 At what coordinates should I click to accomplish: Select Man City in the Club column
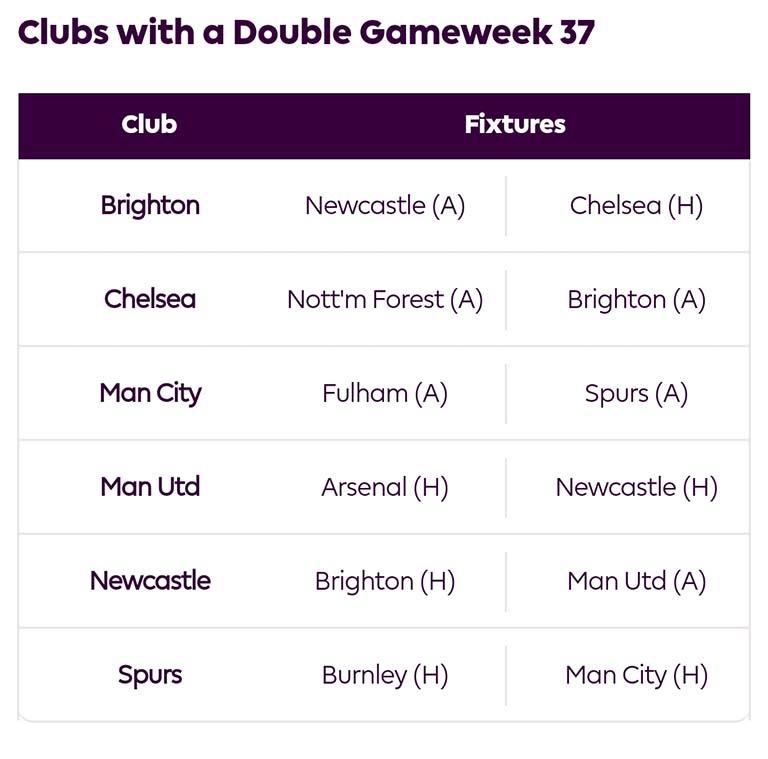tap(150, 393)
